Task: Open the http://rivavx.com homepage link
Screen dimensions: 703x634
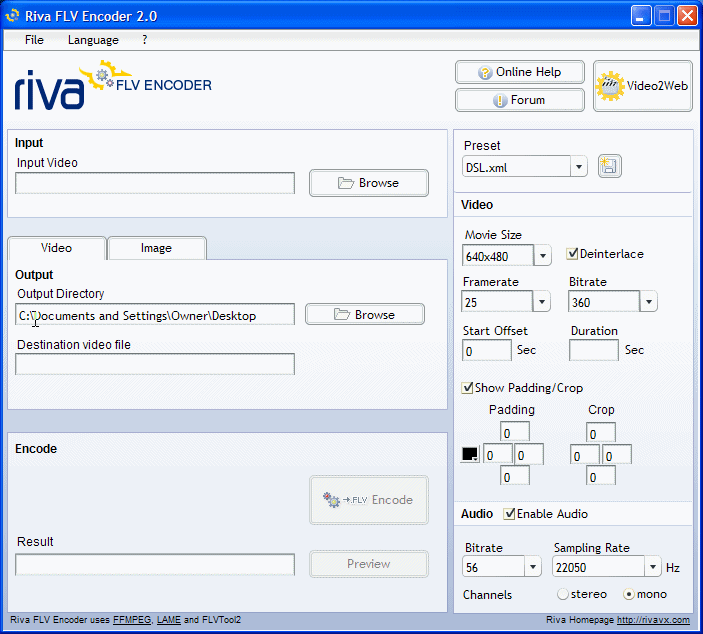Action: [653, 620]
